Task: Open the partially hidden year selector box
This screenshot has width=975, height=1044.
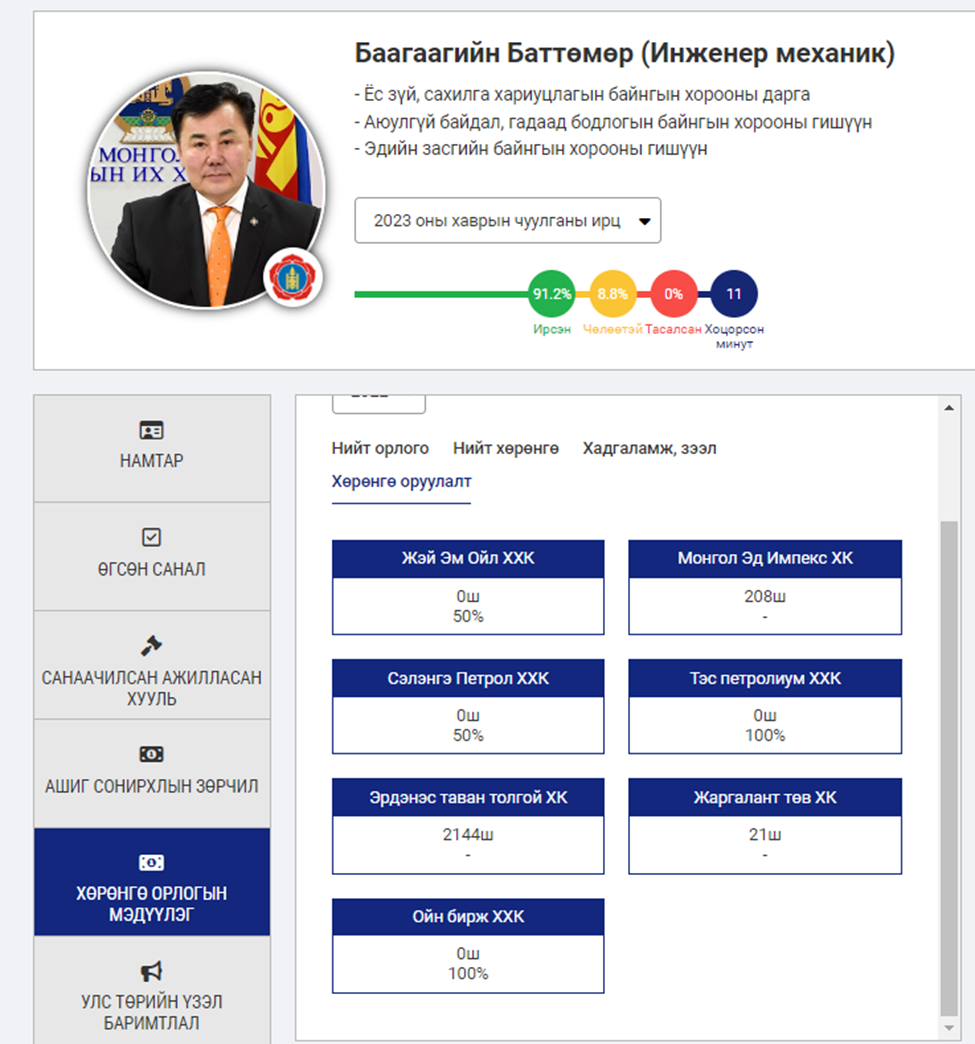Action: [379, 403]
